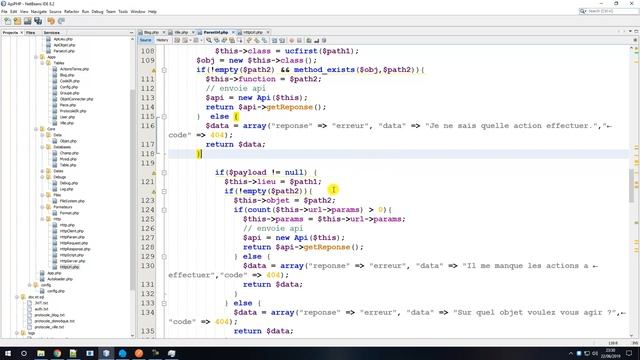Switch to the Ville.php editor tab
640x360 pixels.
coord(181,32)
